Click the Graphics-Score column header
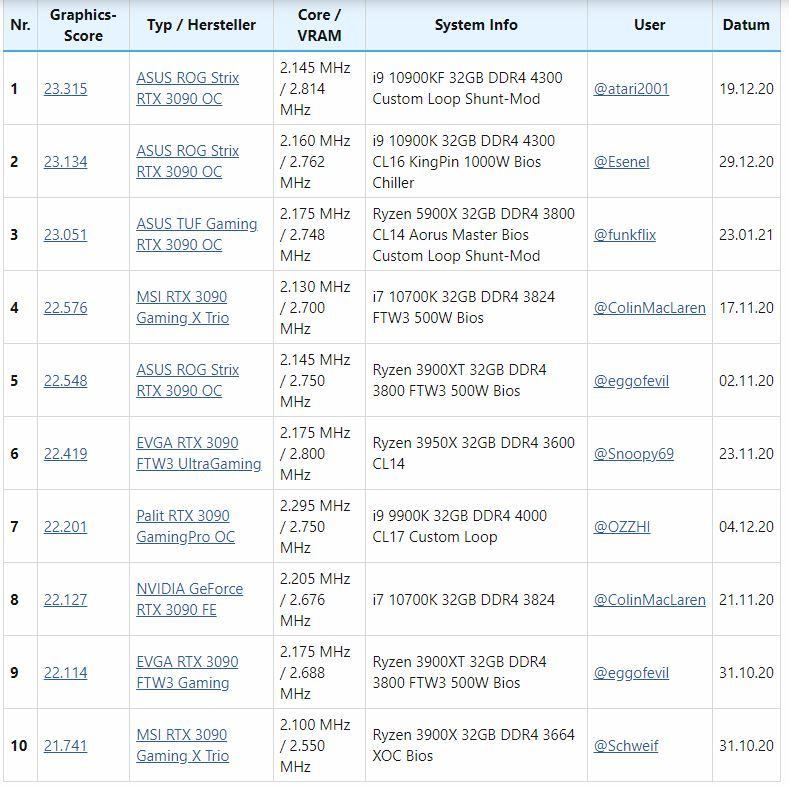 [x=83, y=25]
